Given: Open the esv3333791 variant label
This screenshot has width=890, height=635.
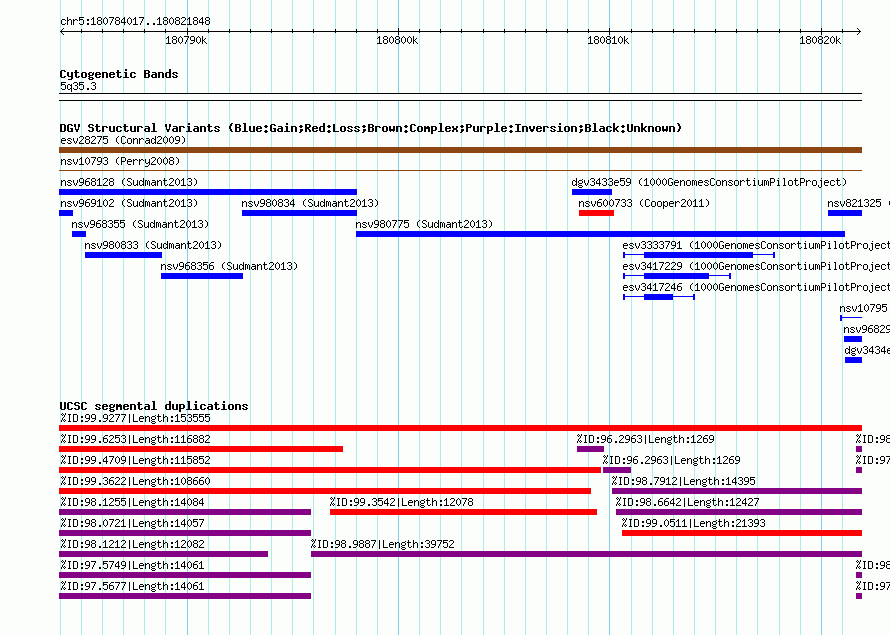Looking at the screenshot, I should [756, 245].
